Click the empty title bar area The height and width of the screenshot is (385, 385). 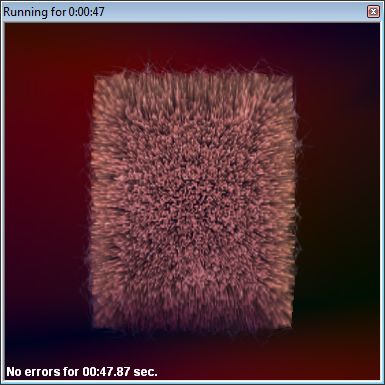pos(233,12)
